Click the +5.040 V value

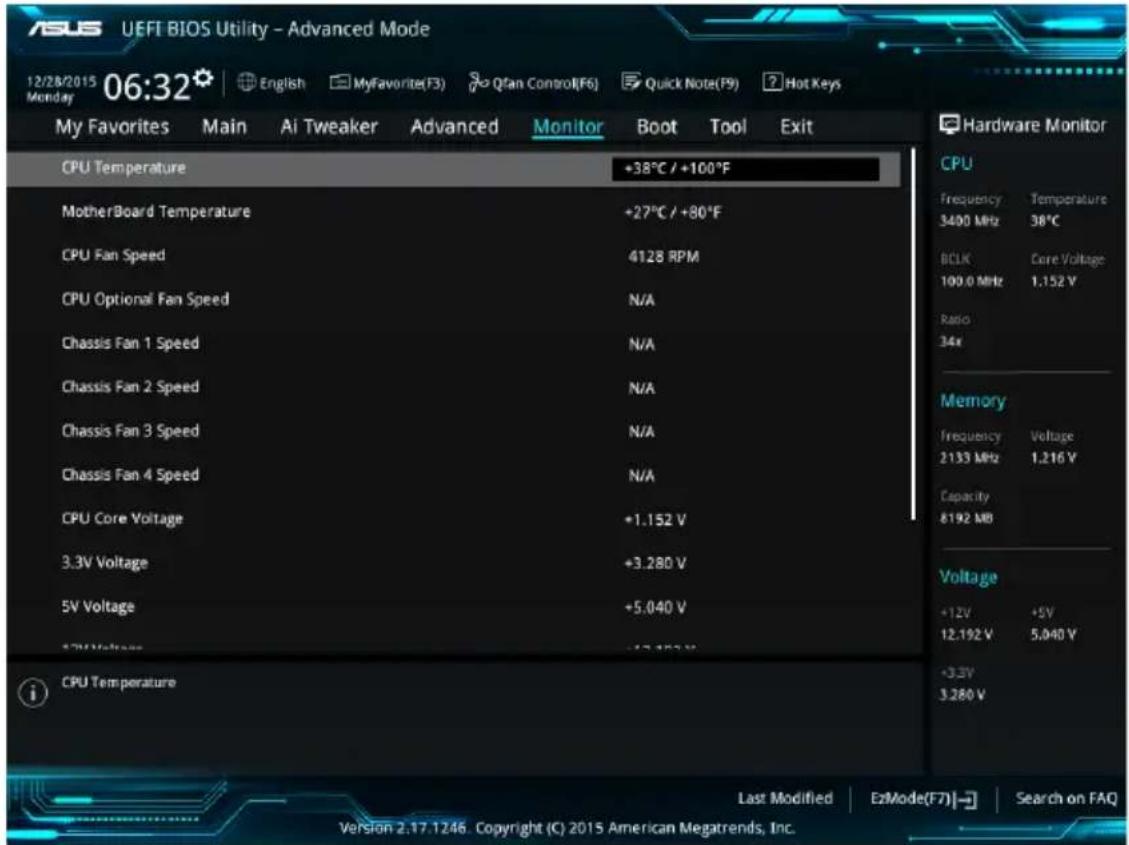tap(655, 607)
